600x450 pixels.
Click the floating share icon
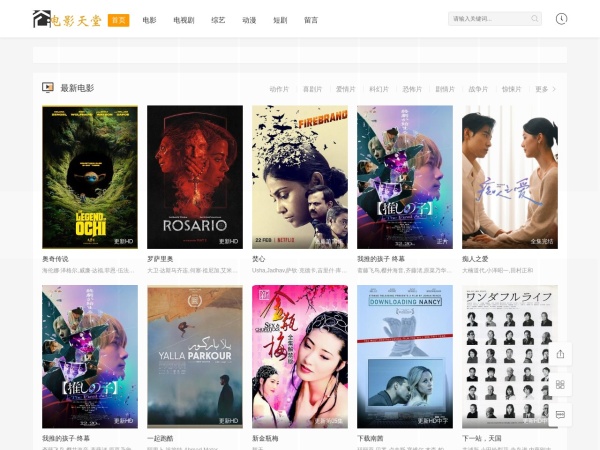tap(560, 354)
